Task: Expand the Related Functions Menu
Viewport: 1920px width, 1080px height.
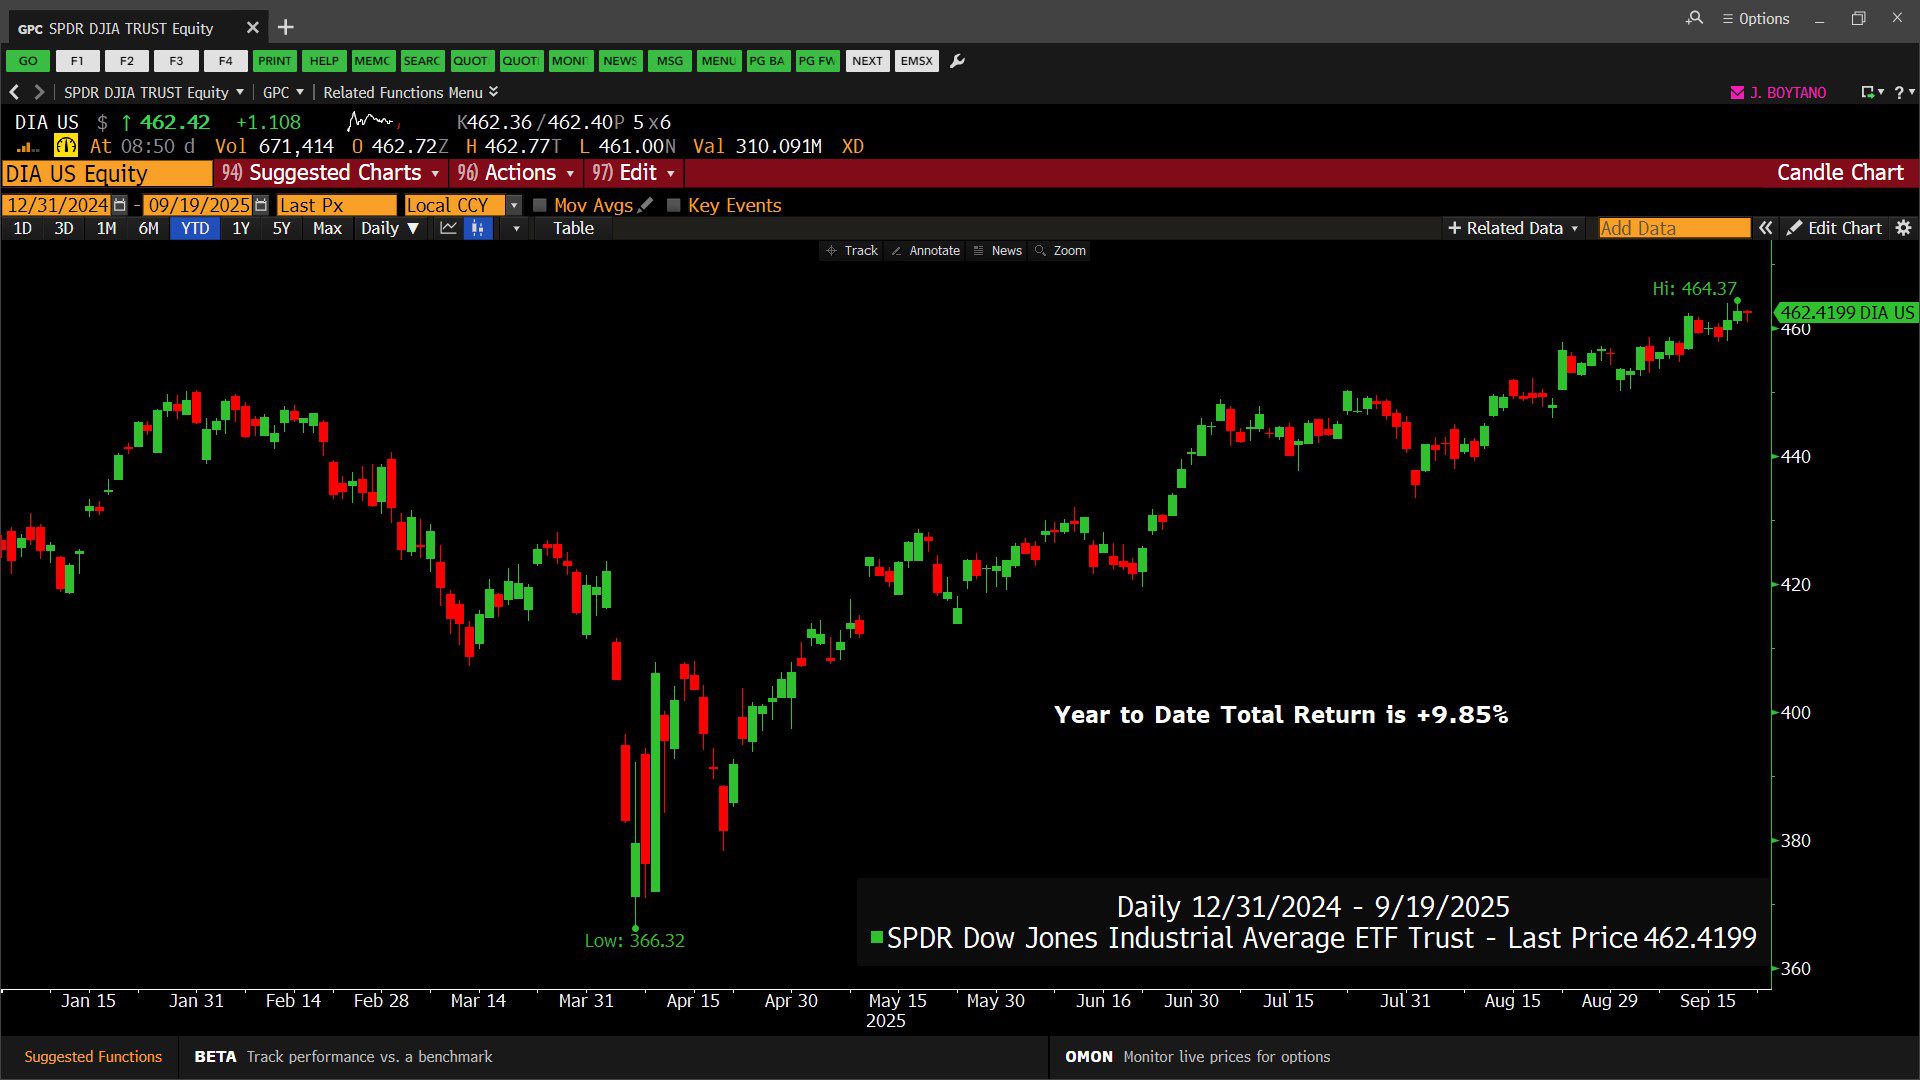Action: pyautogui.click(x=410, y=92)
